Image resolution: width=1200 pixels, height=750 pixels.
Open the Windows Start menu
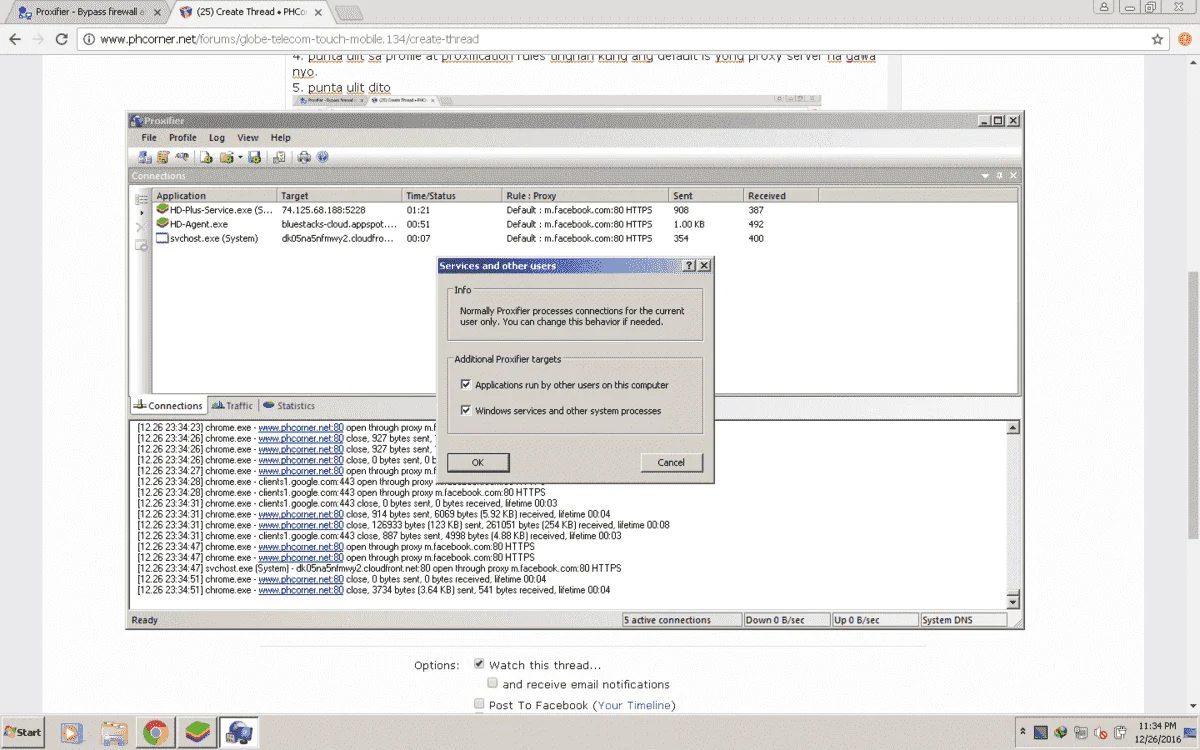point(24,733)
